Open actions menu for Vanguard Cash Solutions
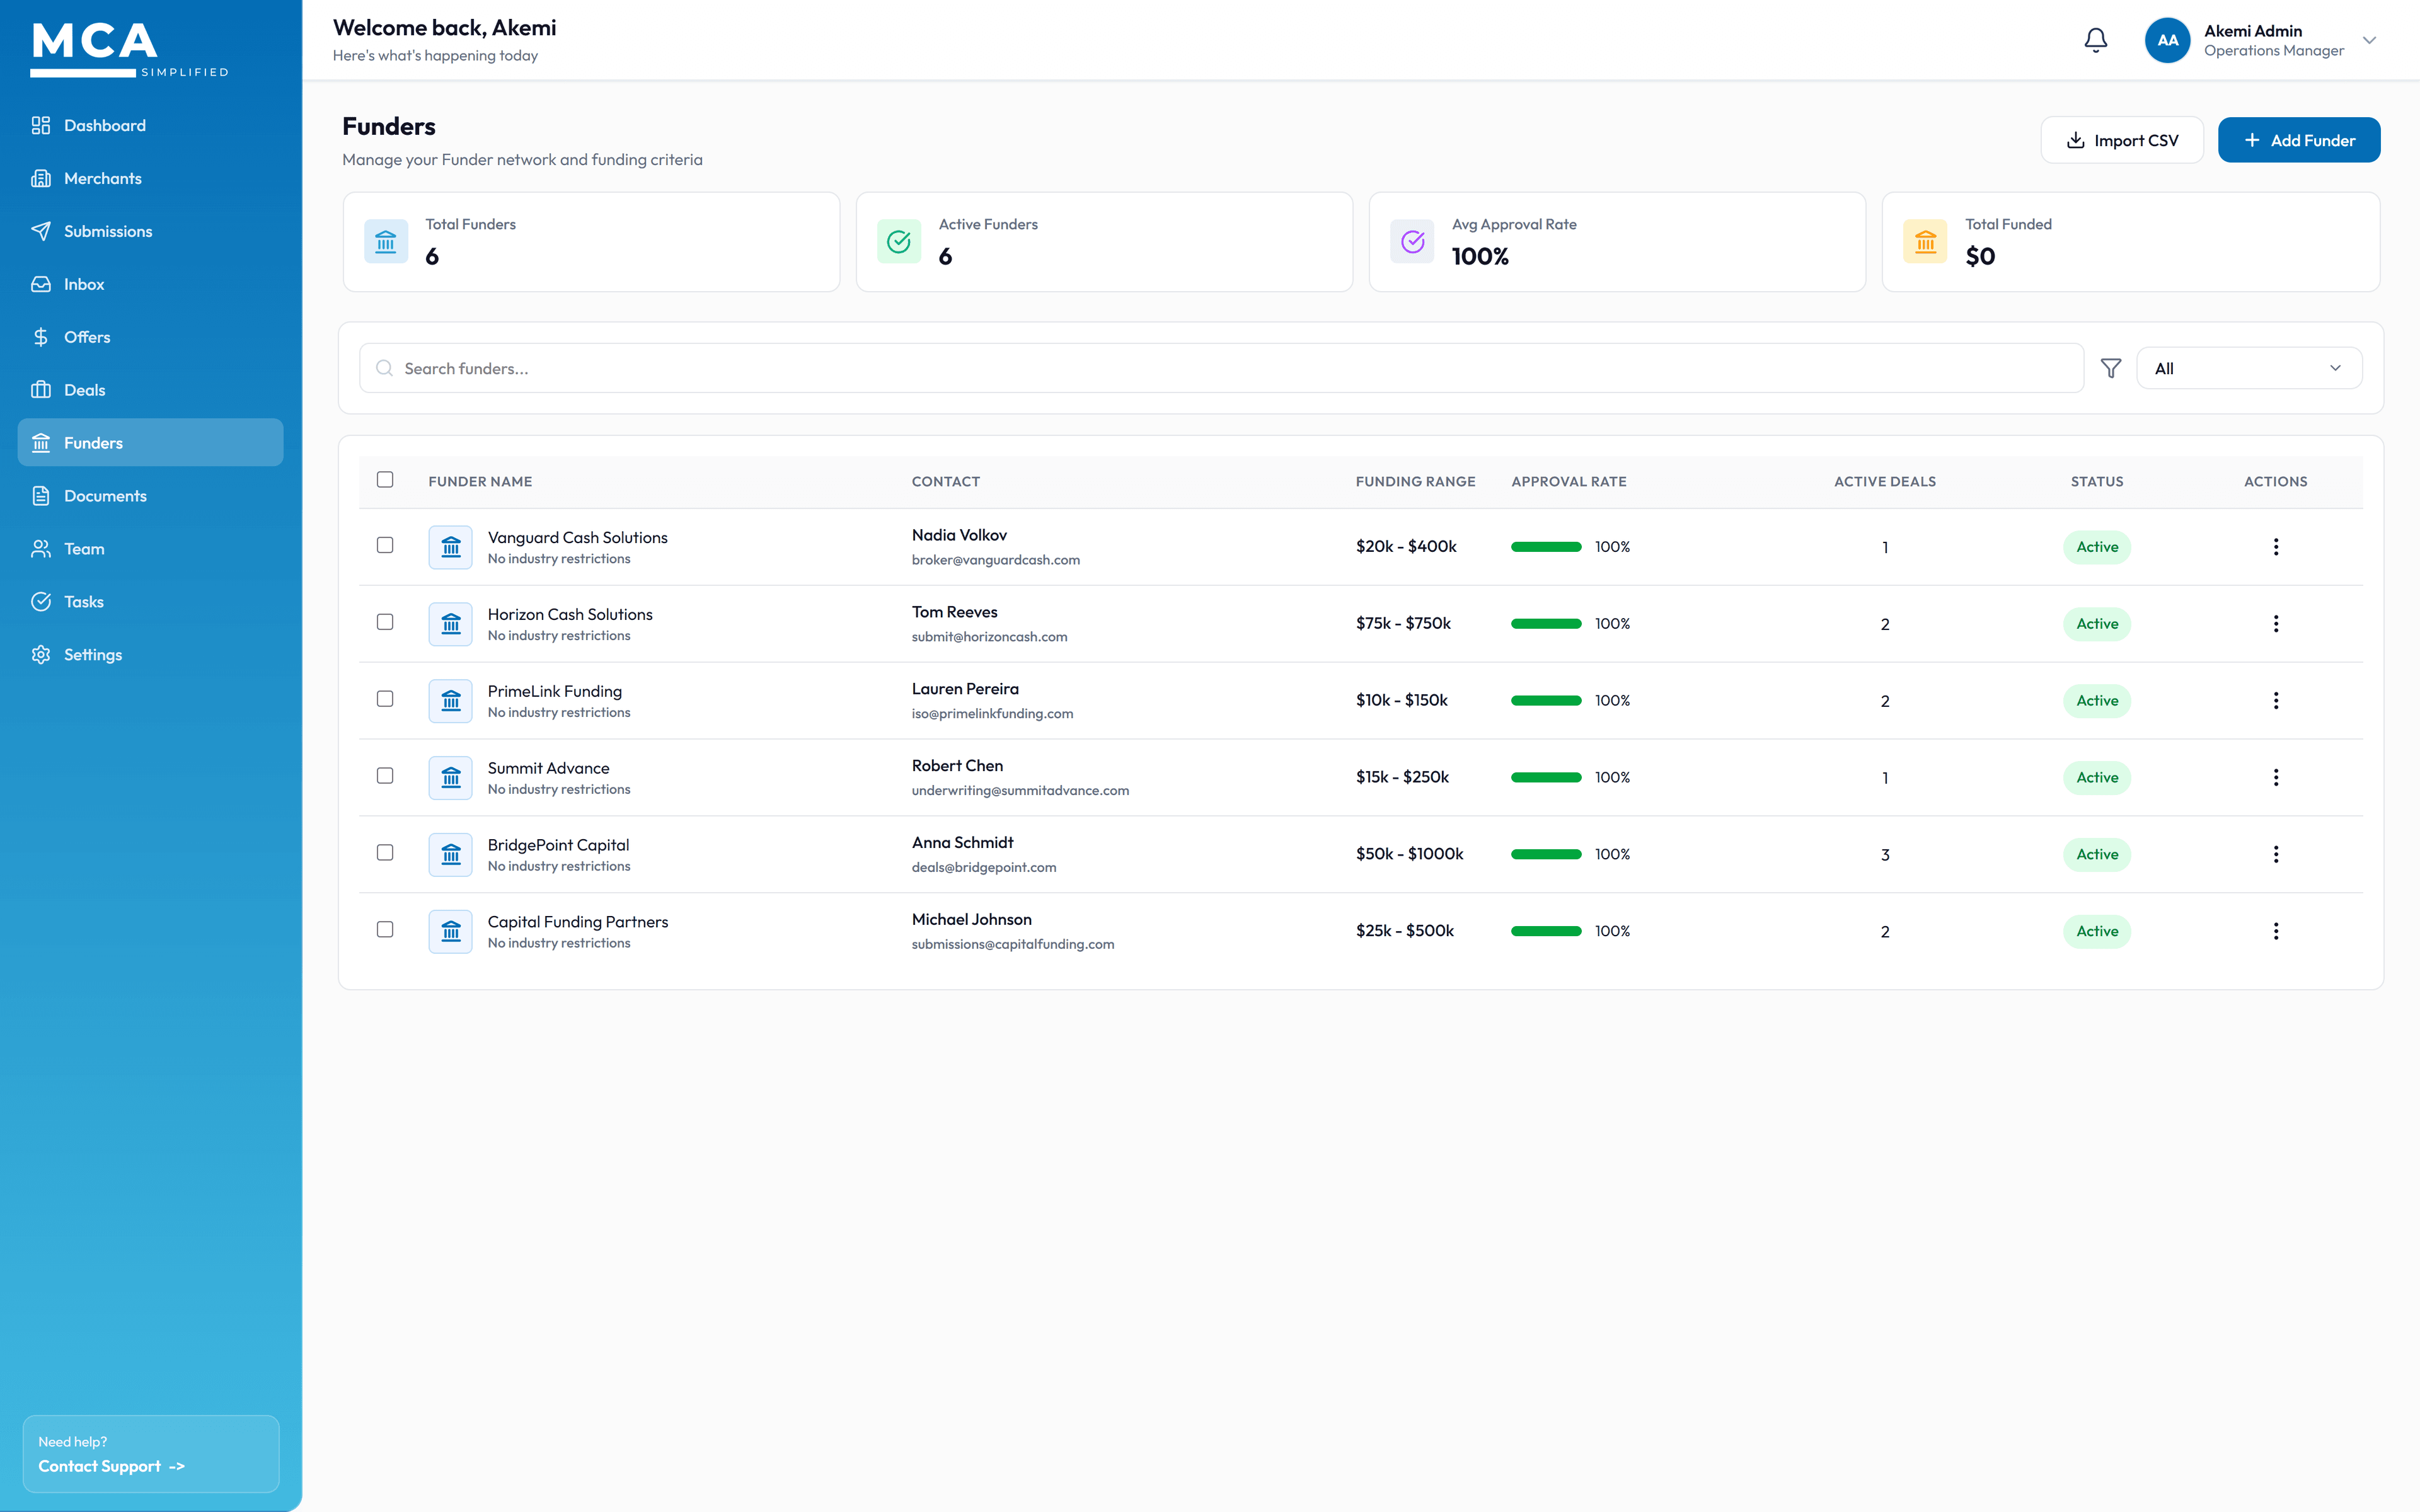Viewport: 2420px width, 1512px height. coord(2275,547)
